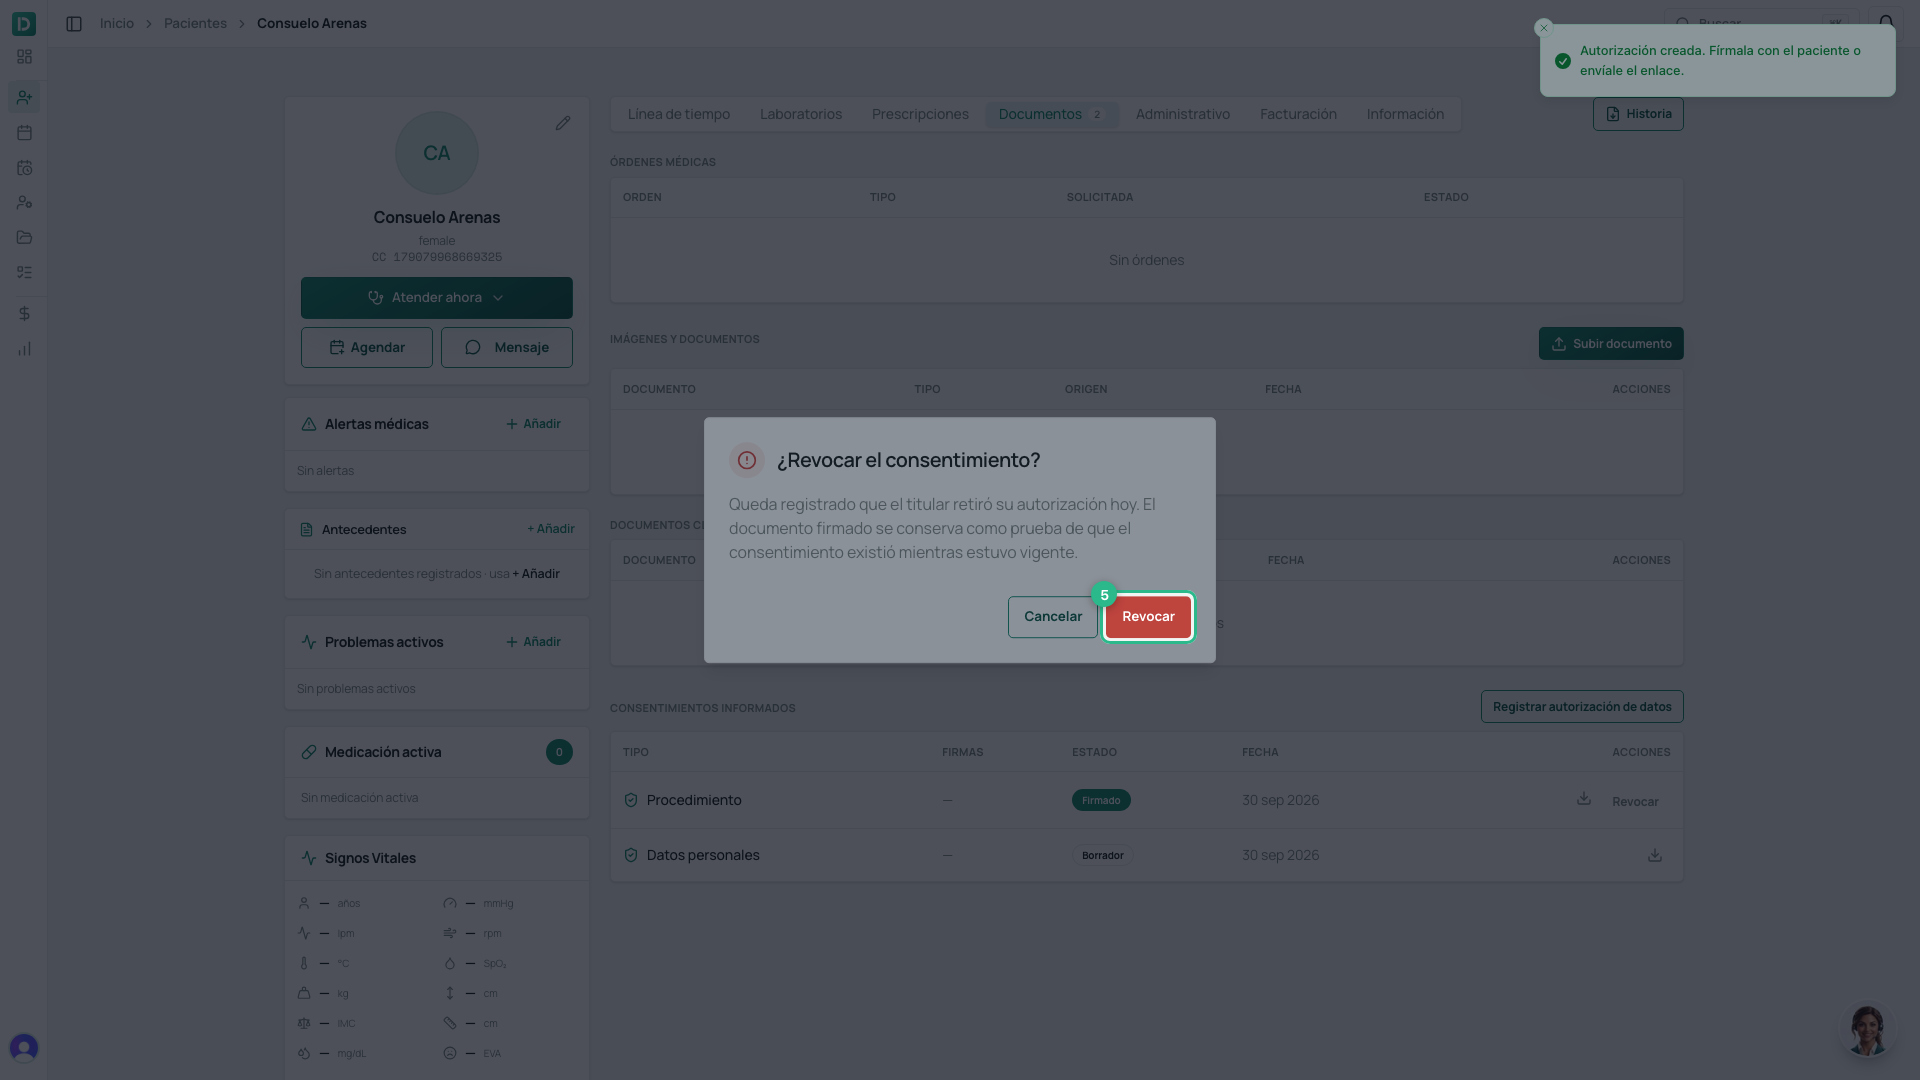Open the task list icon in sidebar
This screenshot has height=1080, width=1920.
(24, 272)
